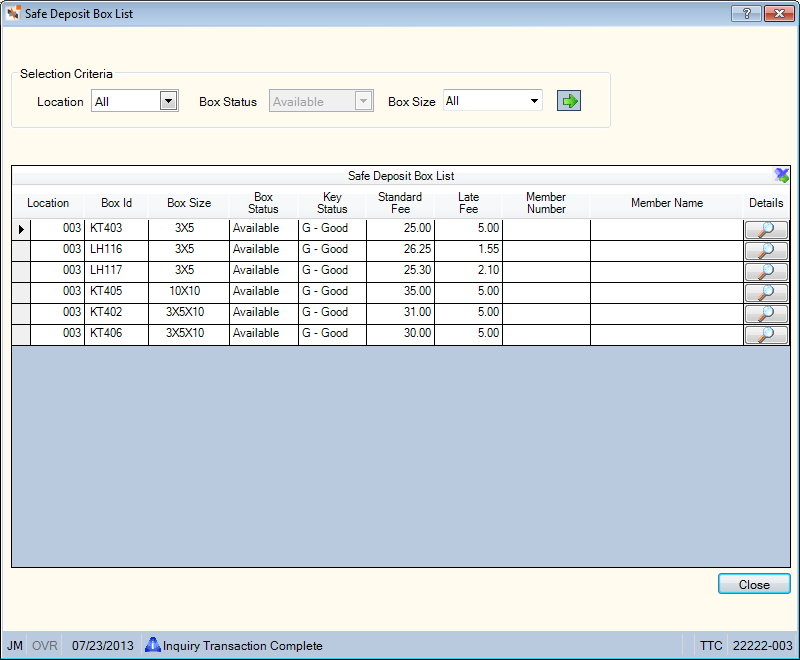The height and width of the screenshot is (660, 800).
Task: Click the info icon in status bar
Action: pos(152,645)
